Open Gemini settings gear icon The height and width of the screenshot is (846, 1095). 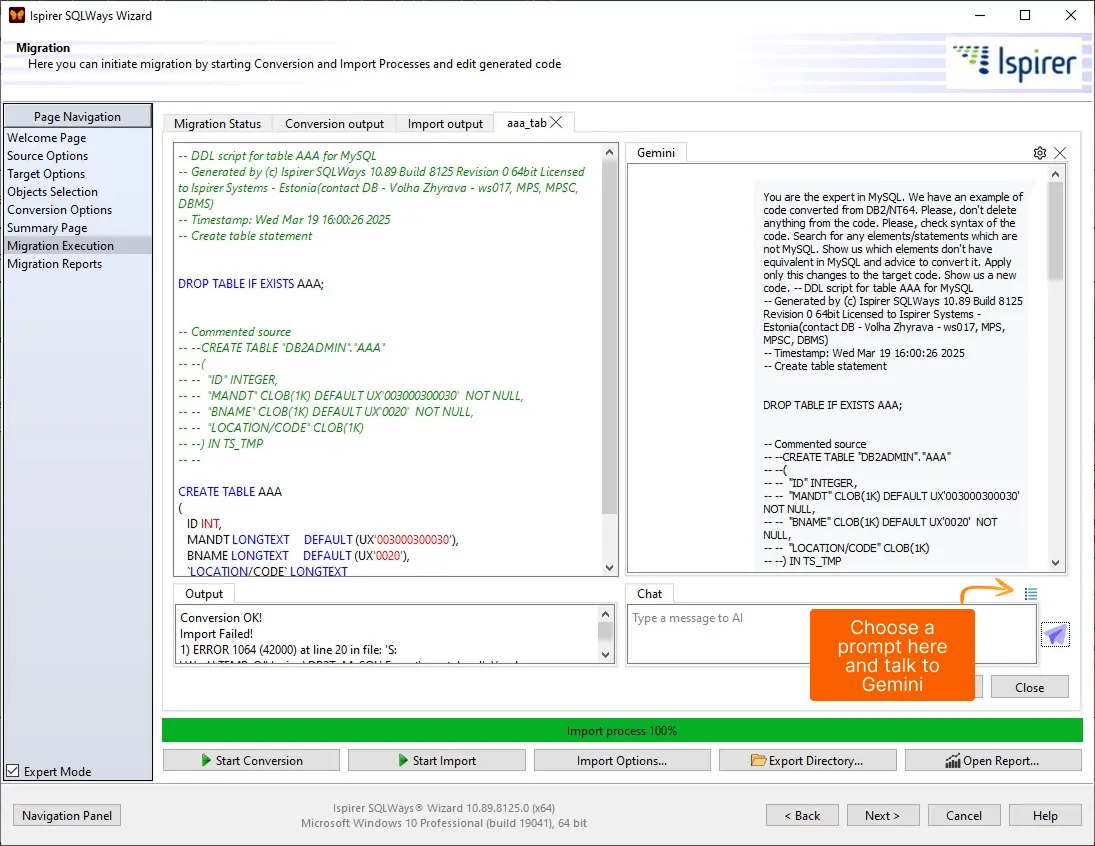point(1039,153)
